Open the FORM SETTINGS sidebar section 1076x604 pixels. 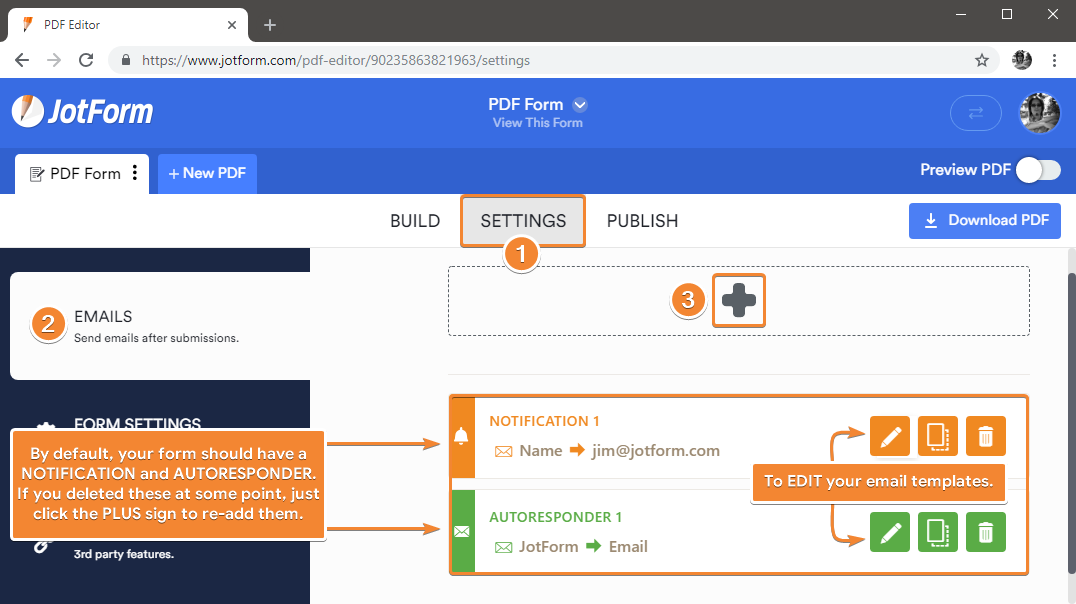click(137, 423)
